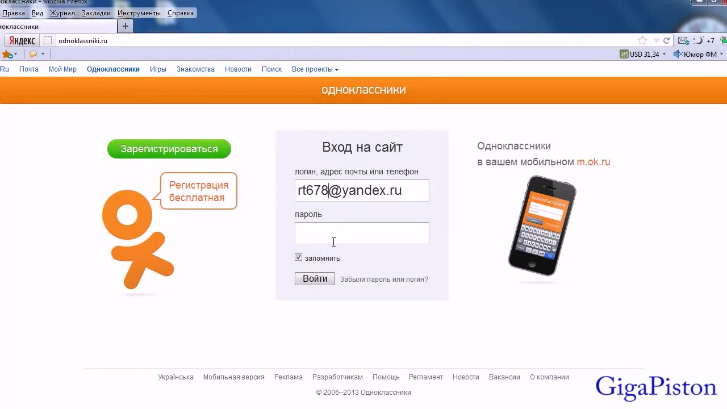Open the Вид menu

(x=37, y=13)
